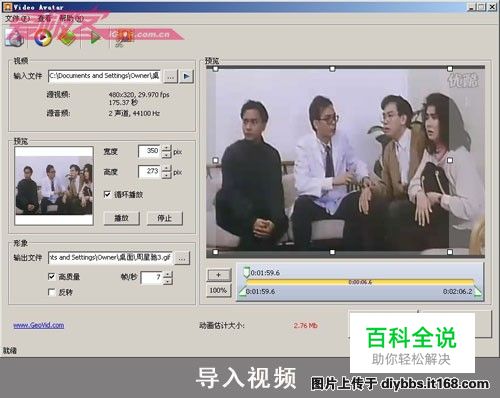Open the www.GeoVid.com link

pyautogui.click(x=39, y=325)
